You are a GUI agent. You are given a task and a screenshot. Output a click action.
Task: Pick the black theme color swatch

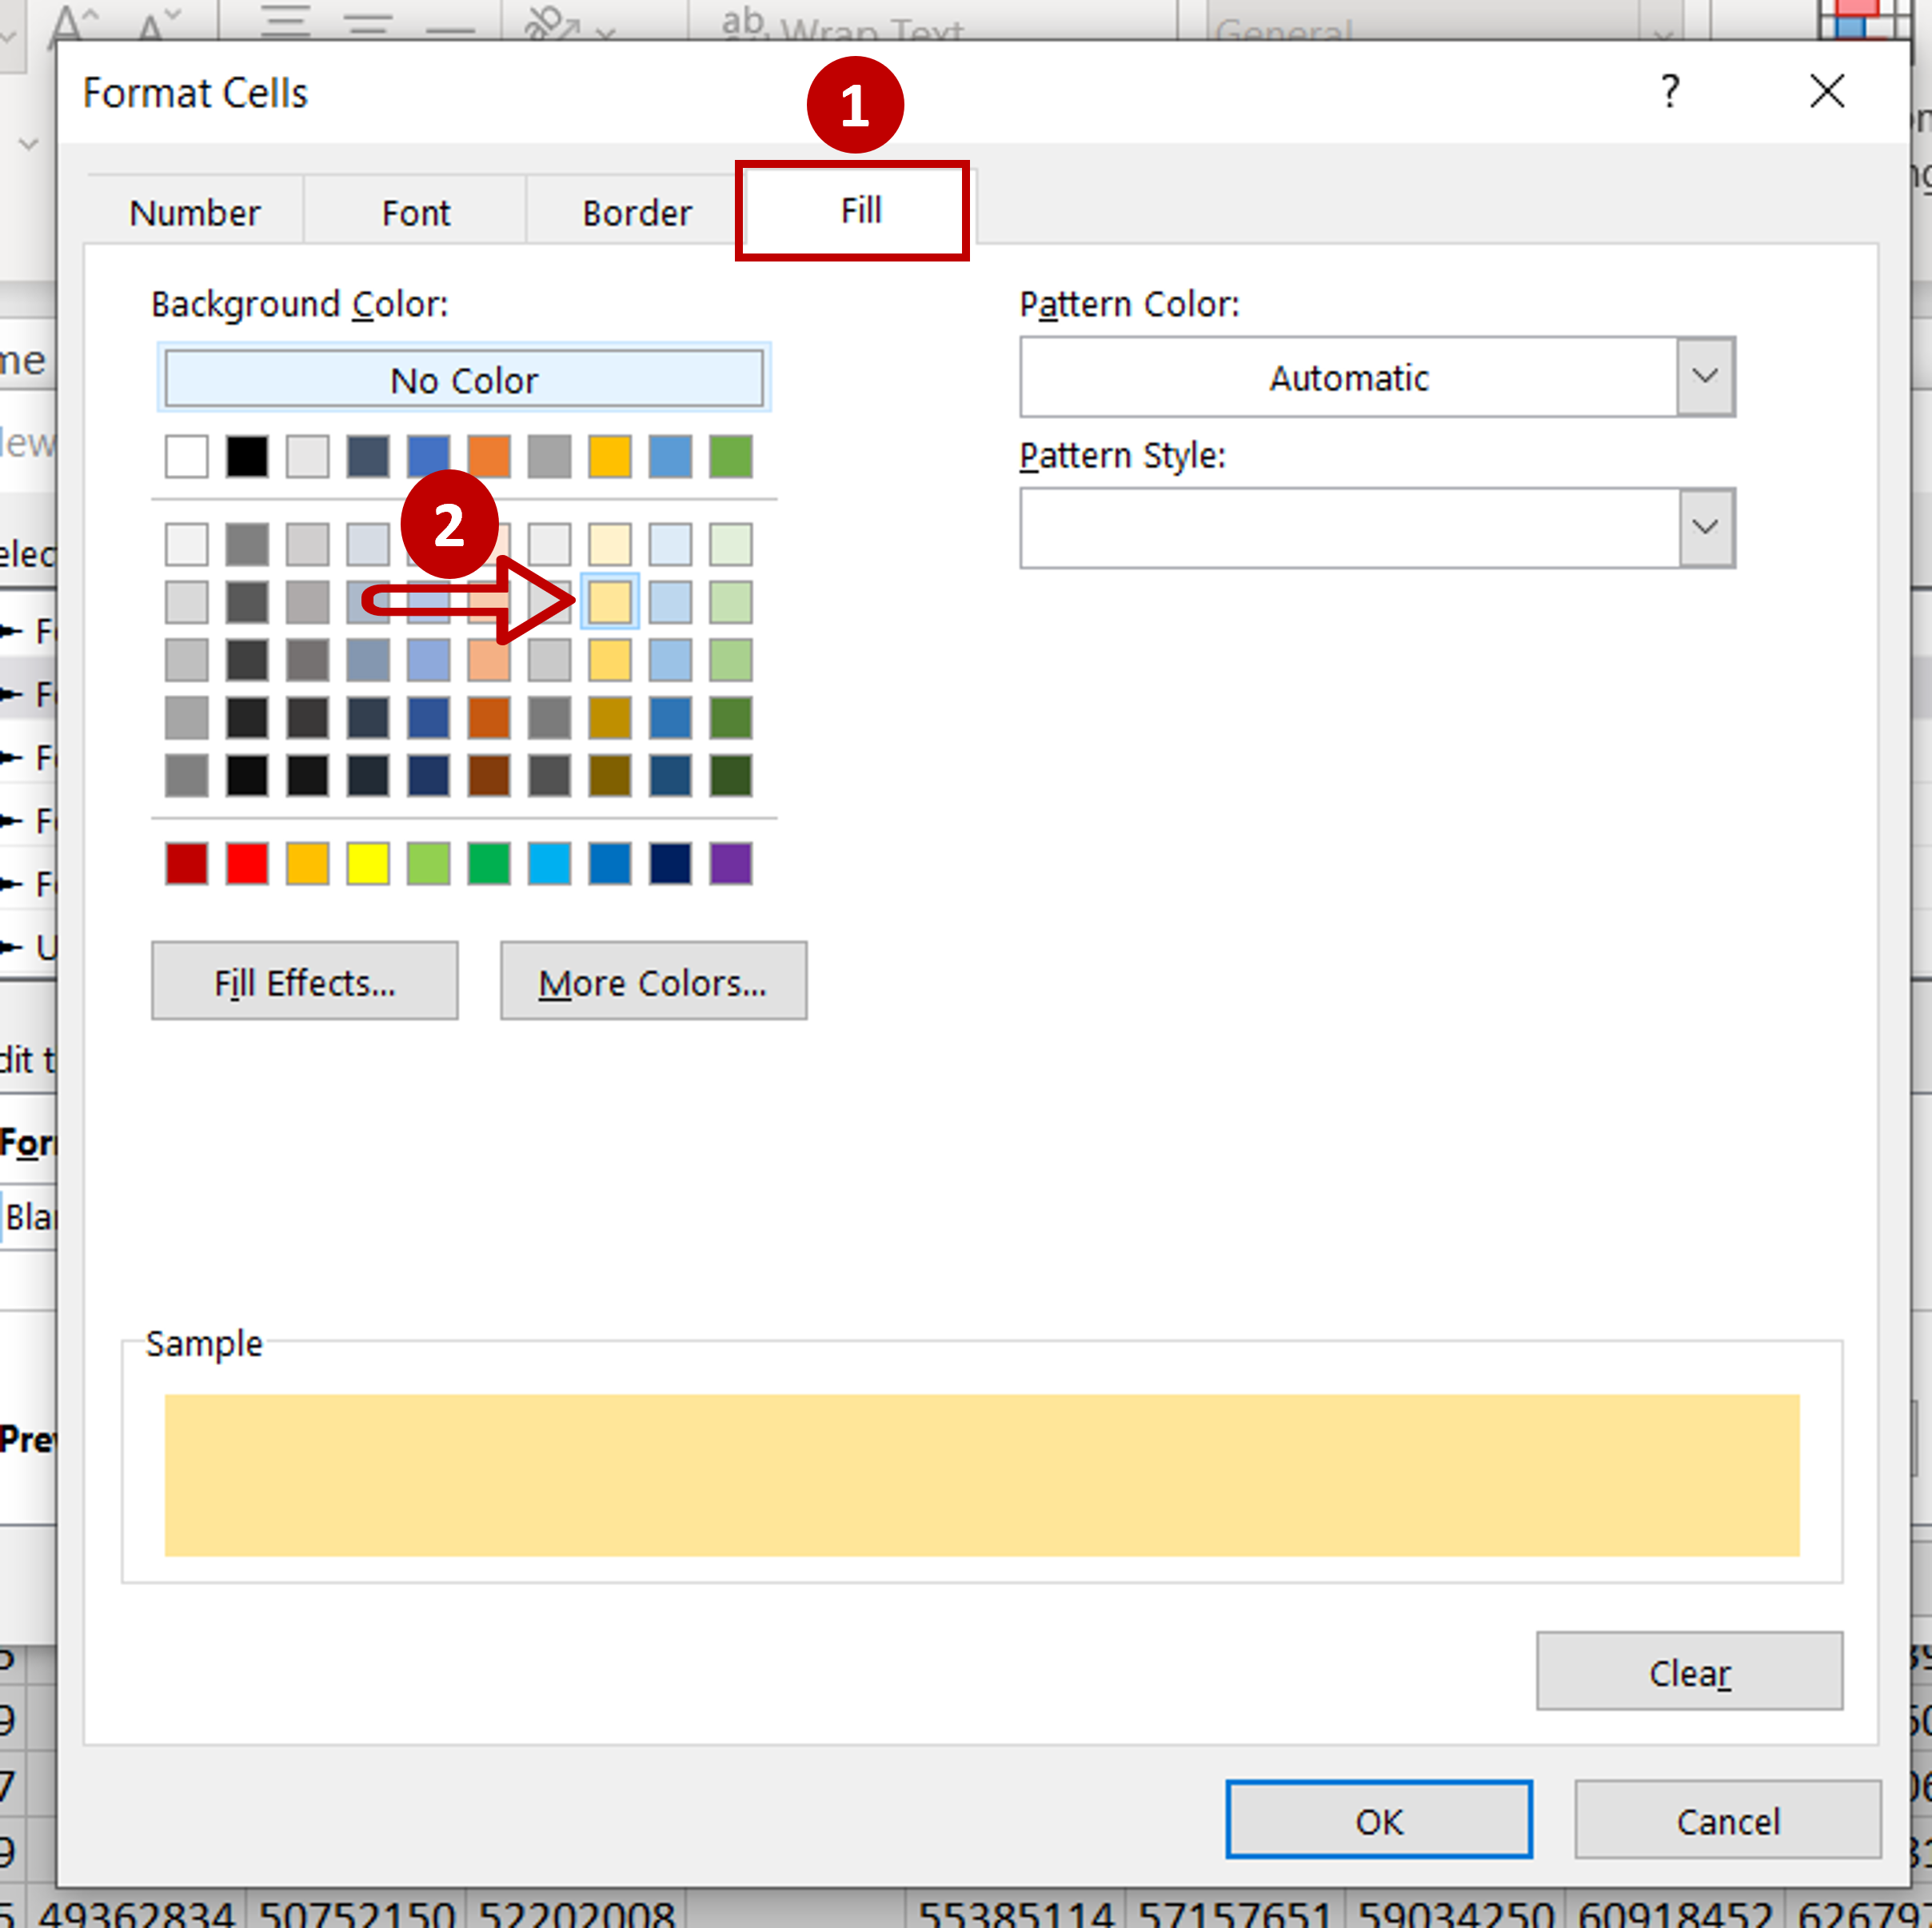tap(247, 457)
